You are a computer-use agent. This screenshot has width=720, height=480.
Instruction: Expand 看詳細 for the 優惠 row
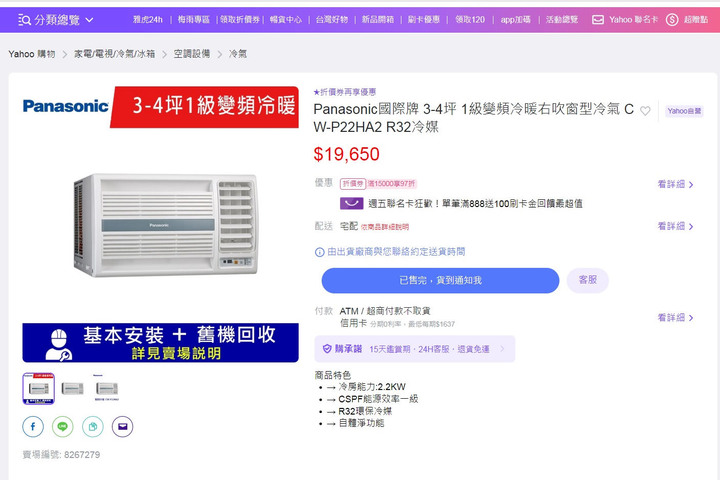point(675,184)
